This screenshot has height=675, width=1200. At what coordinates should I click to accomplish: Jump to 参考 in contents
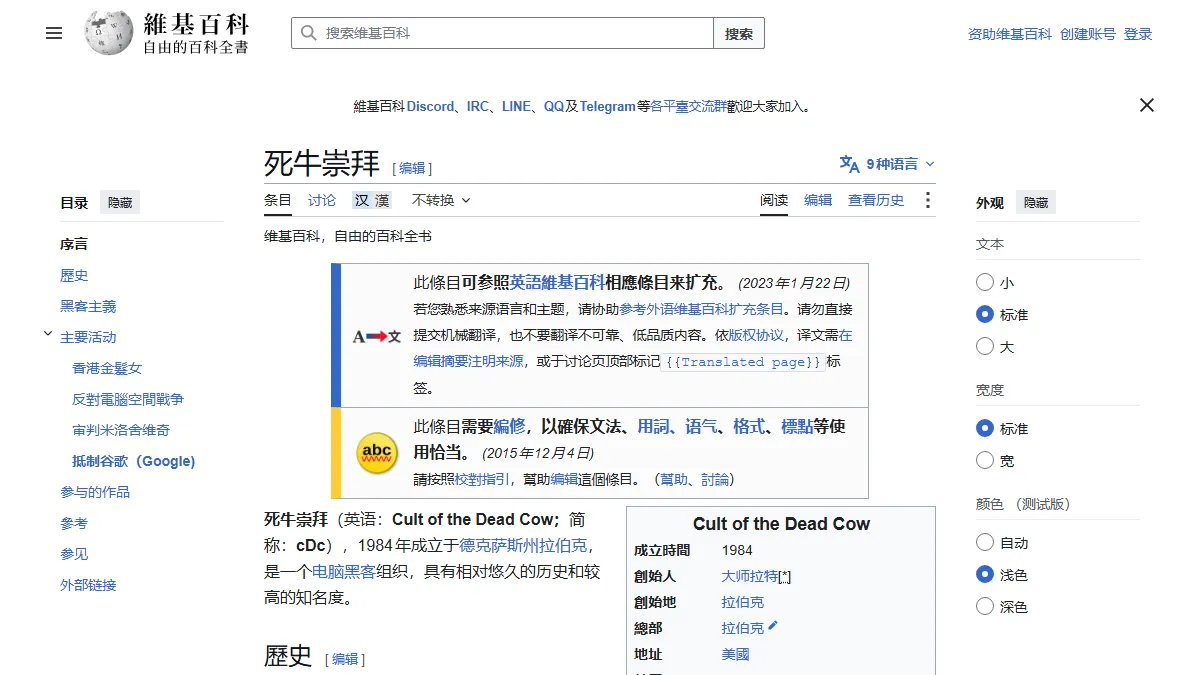74,523
